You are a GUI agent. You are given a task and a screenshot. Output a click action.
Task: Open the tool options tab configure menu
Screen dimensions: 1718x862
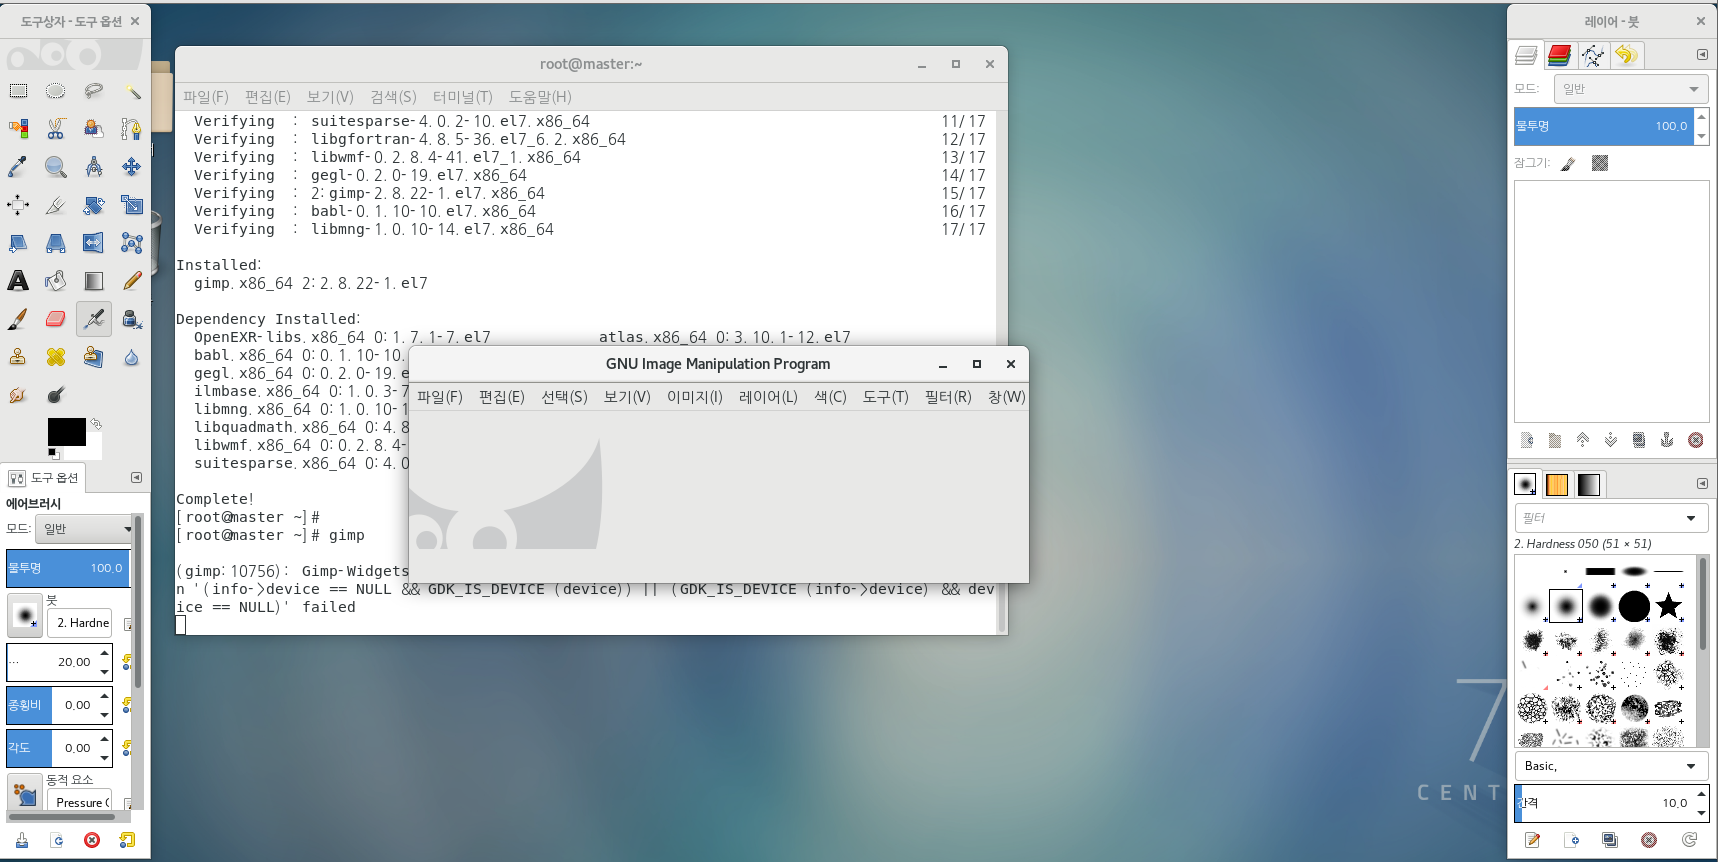click(137, 478)
